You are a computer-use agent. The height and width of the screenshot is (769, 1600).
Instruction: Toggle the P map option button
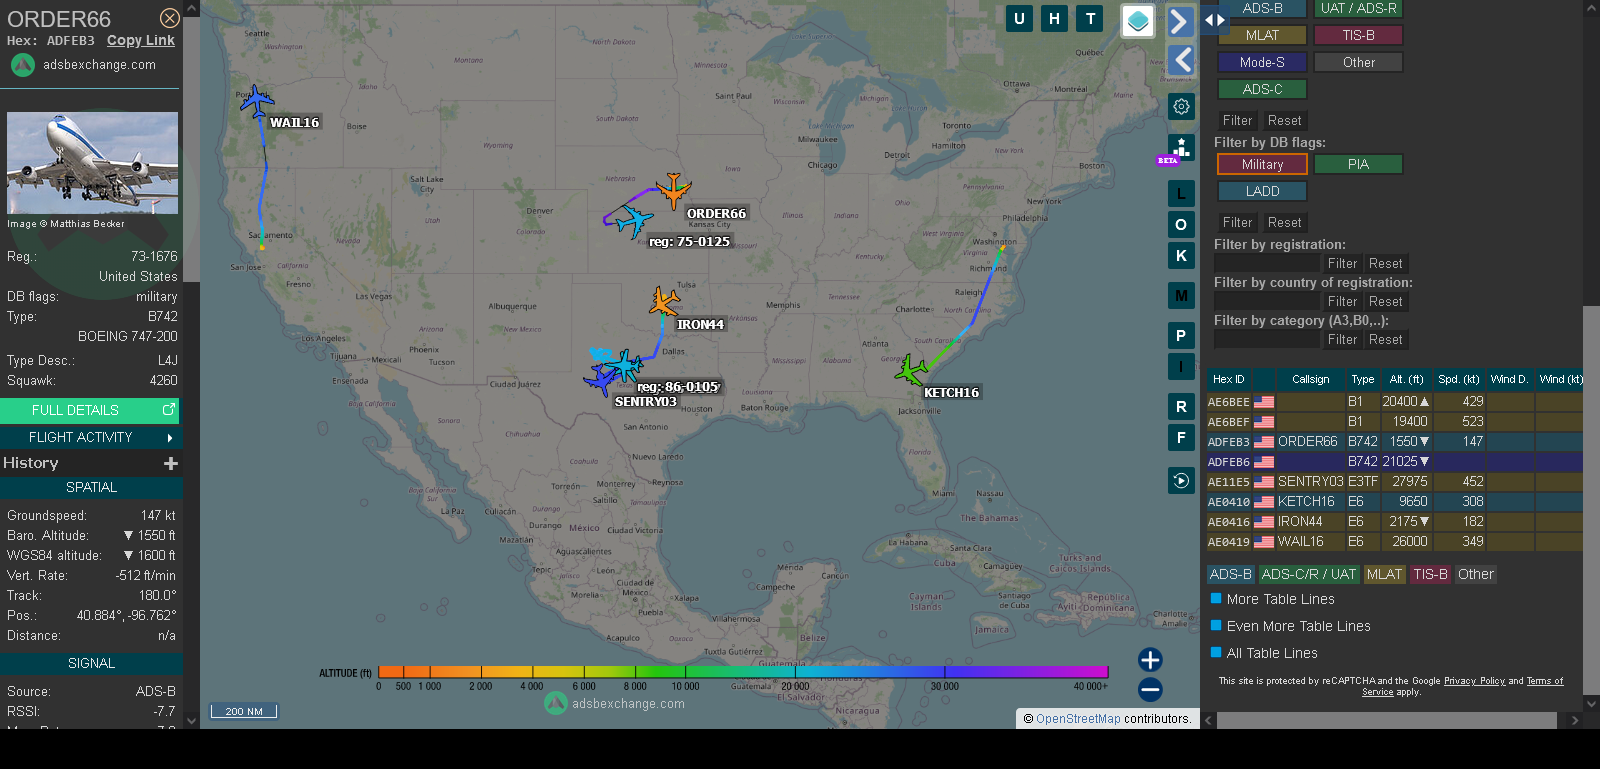point(1181,336)
